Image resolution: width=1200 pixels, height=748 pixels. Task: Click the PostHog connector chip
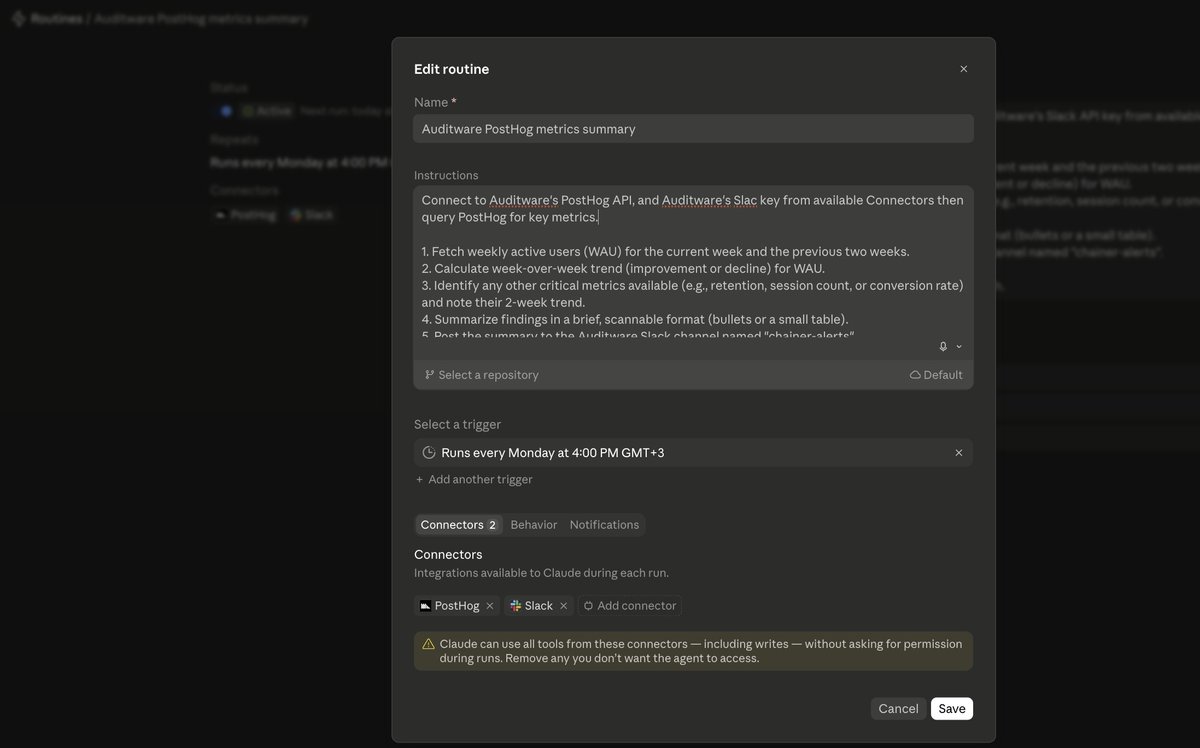457,606
